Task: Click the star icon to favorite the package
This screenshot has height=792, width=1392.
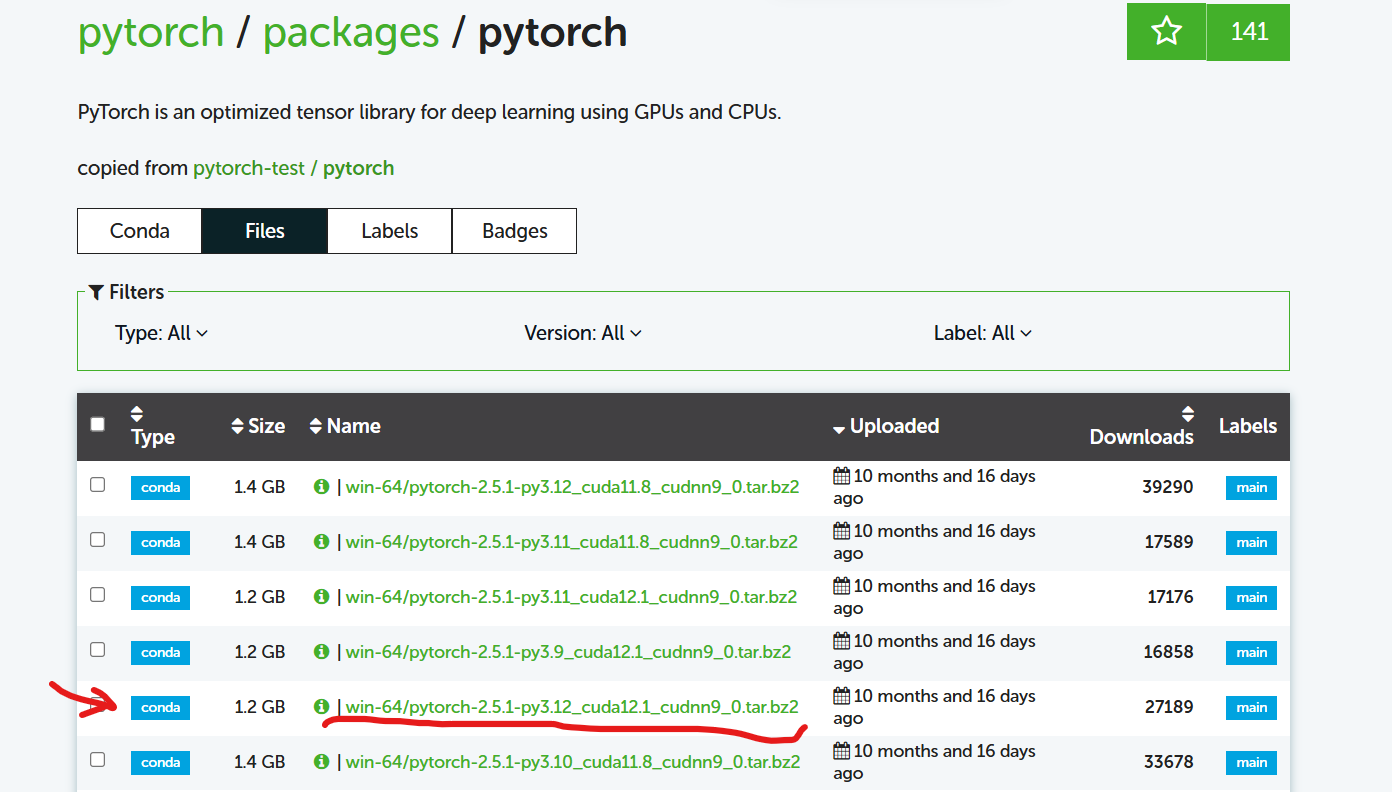Action: [x=1165, y=31]
